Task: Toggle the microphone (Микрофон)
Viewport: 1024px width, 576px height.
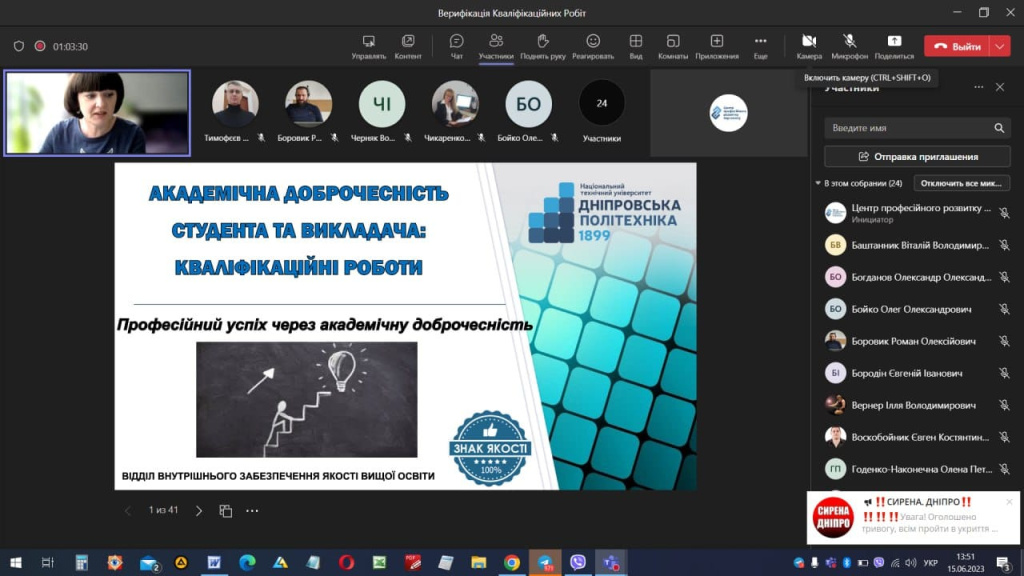Action: (x=850, y=46)
